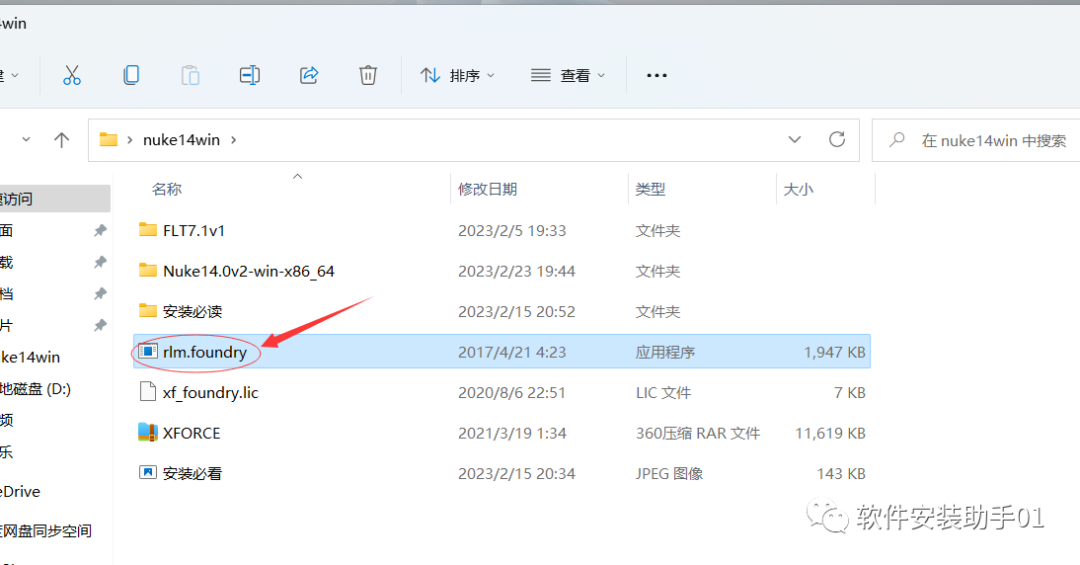The width and height of the screenshot is (1080, 565).
Task: Share the selected file via toolbar
Action: point(309,75)
